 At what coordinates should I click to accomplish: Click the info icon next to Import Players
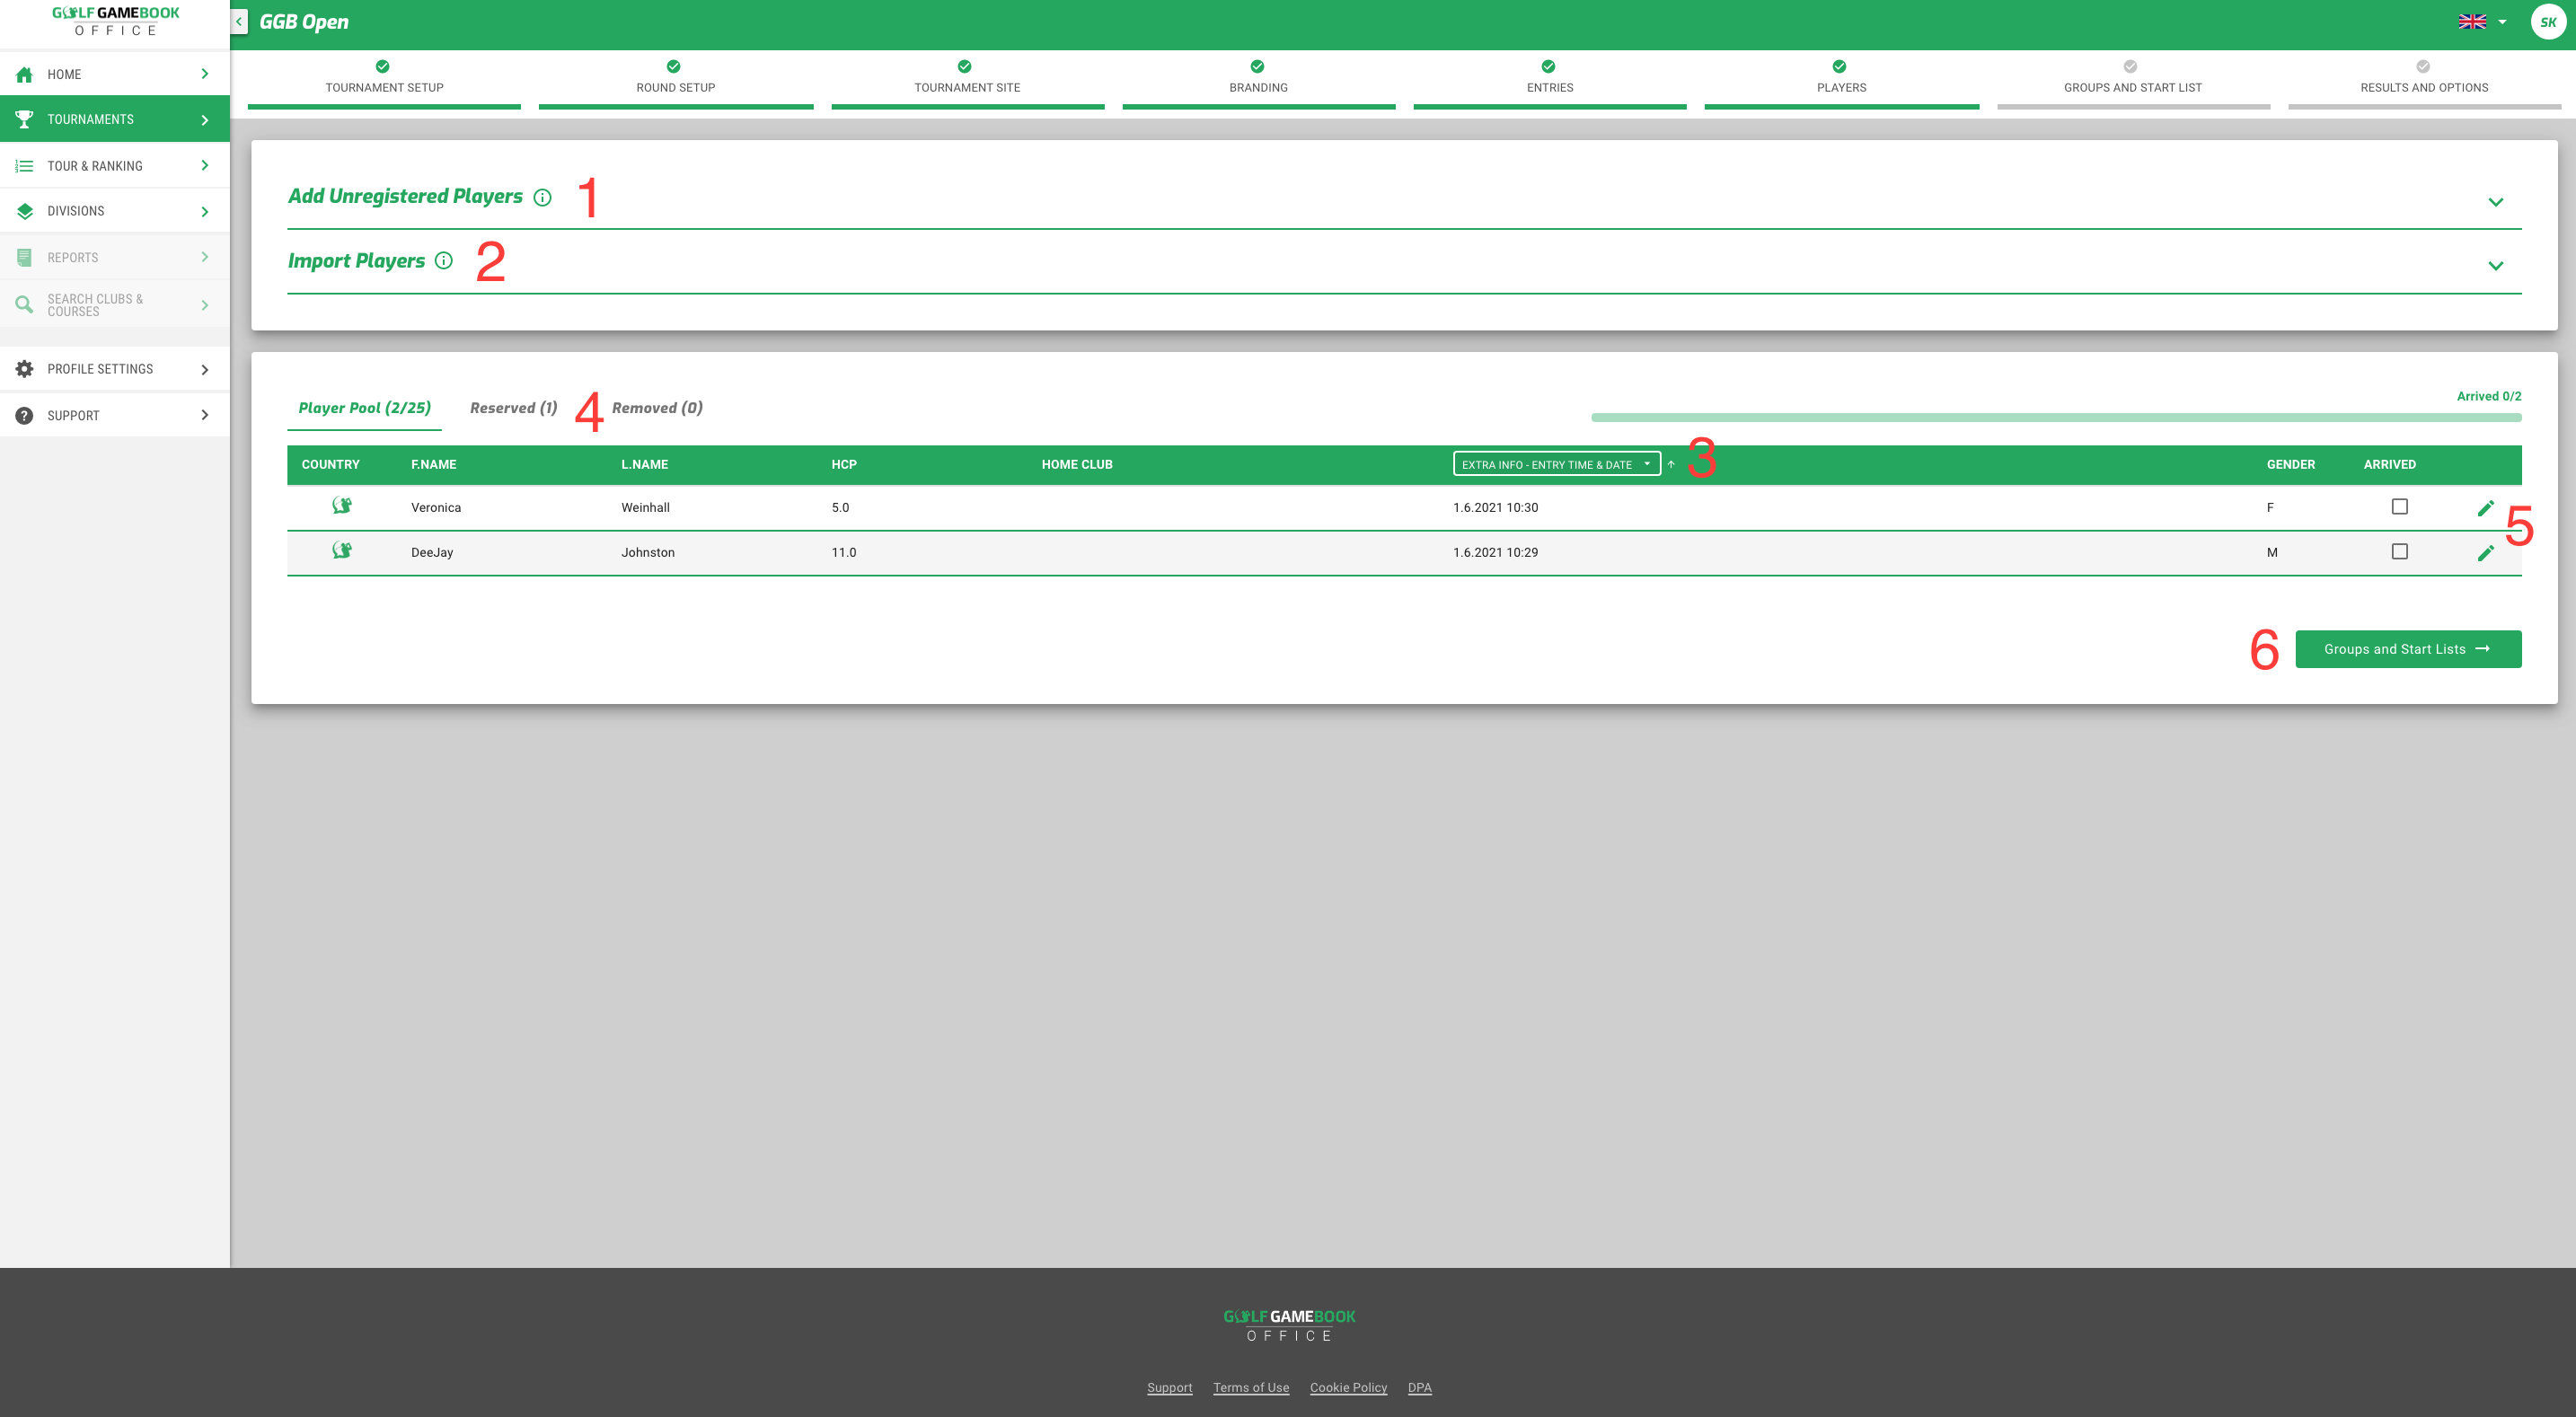pyautogui.click(x=444, y=261)
